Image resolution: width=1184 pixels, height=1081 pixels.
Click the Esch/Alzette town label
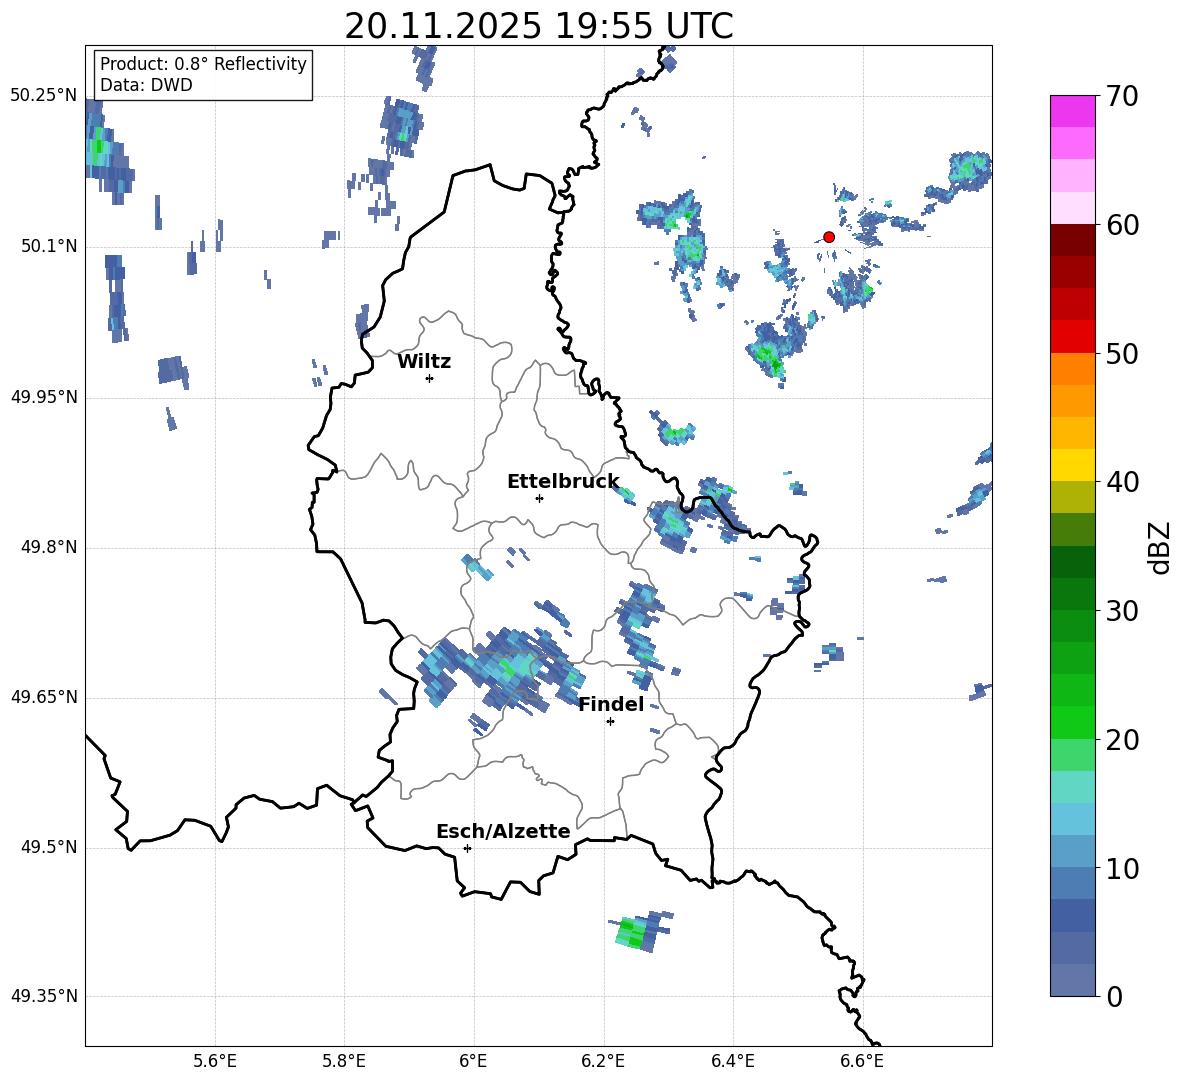(503, 832)
